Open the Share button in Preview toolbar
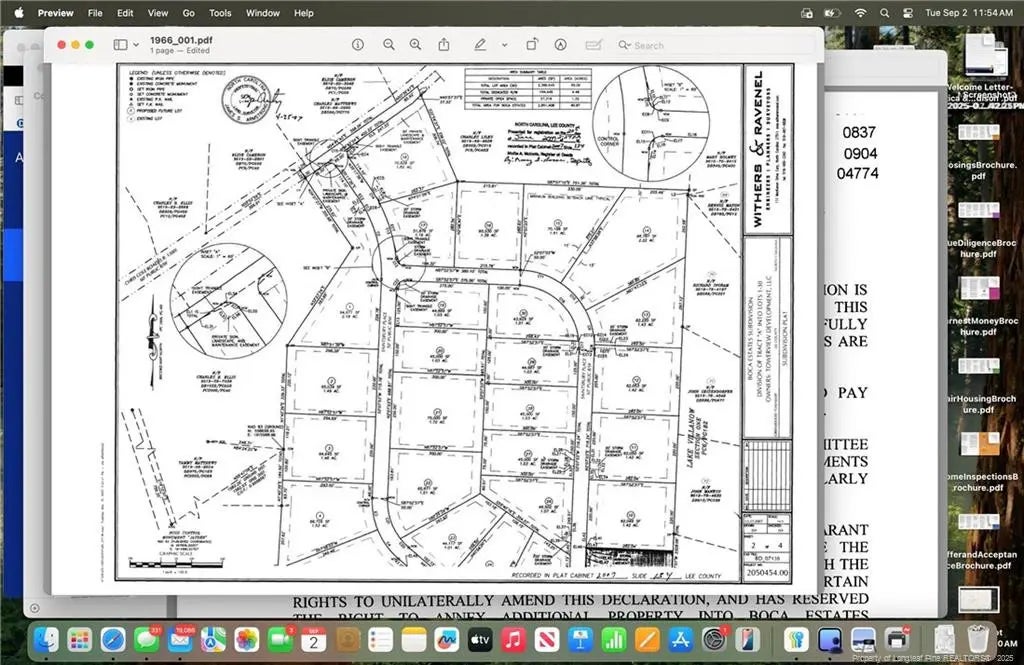Image resolution: width=1024 pixels, height=665 pixels. (x=443, y=45)
